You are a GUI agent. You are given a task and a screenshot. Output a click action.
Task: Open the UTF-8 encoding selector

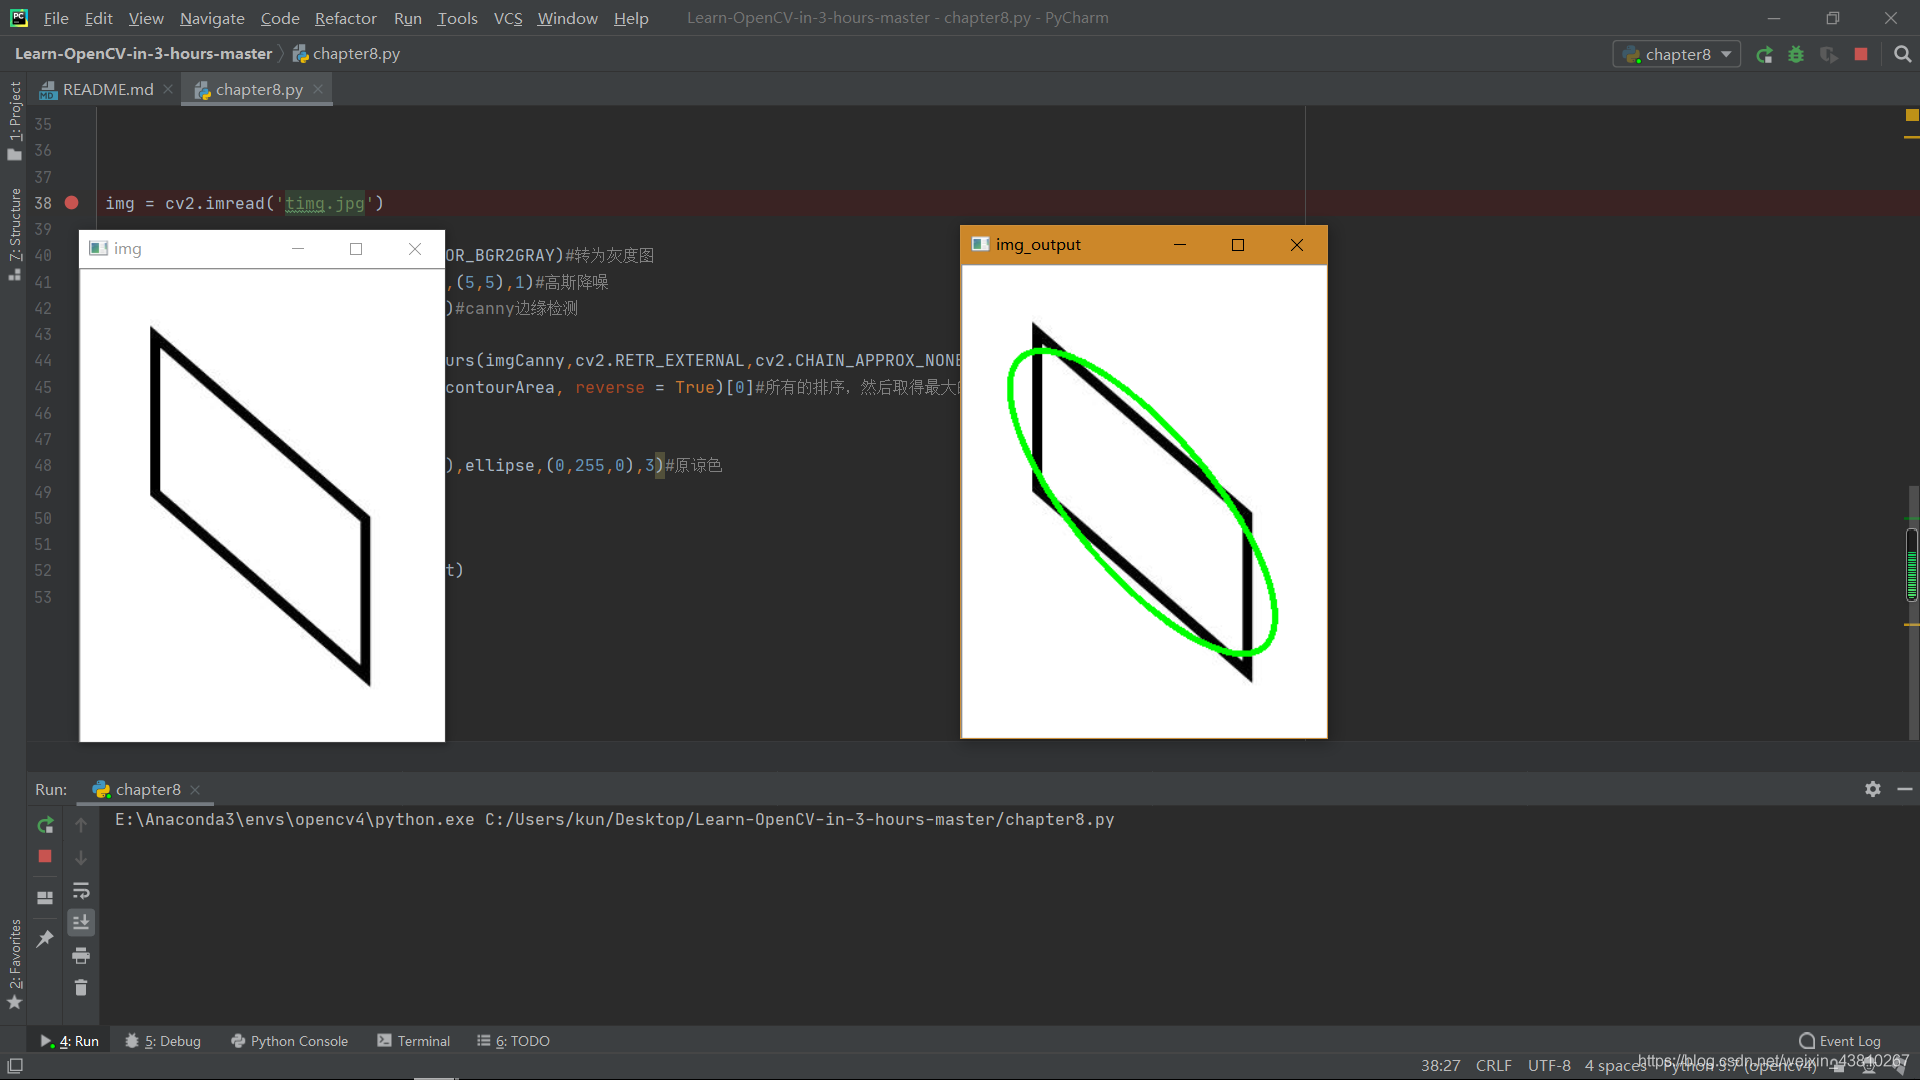(1548, 1066)
